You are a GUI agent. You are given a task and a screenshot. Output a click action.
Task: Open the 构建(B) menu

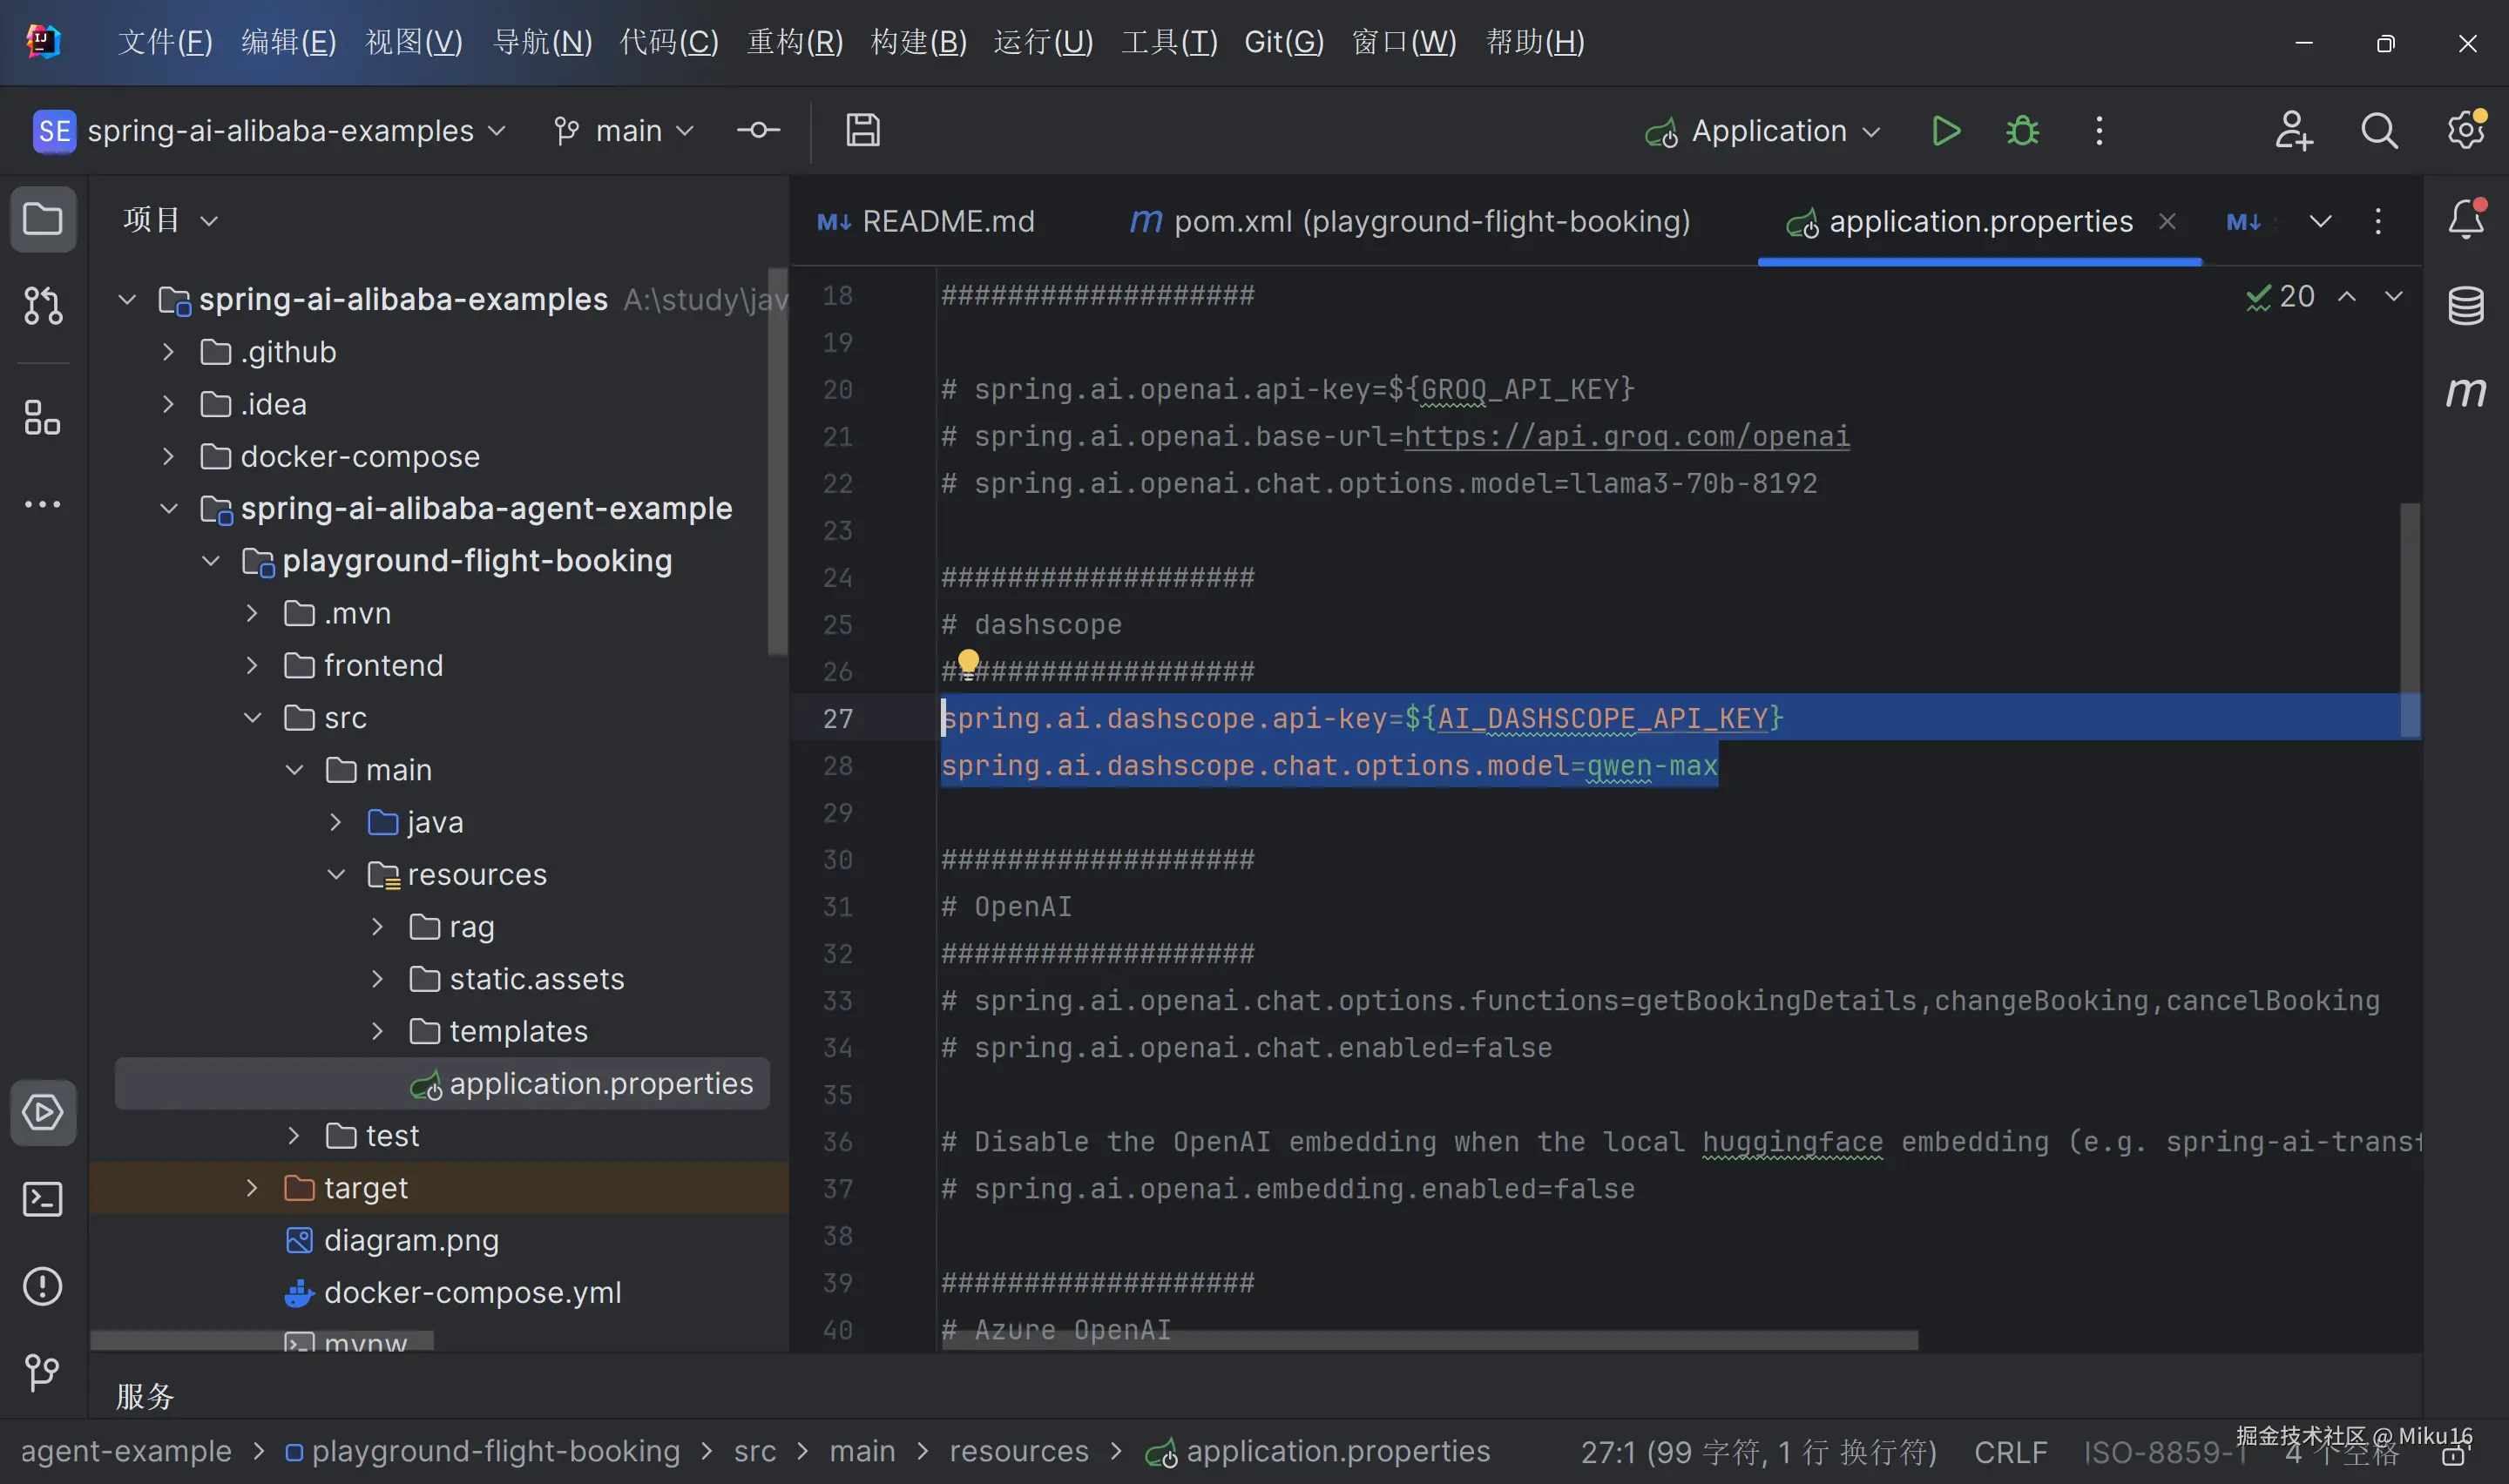tap(918, 42)
